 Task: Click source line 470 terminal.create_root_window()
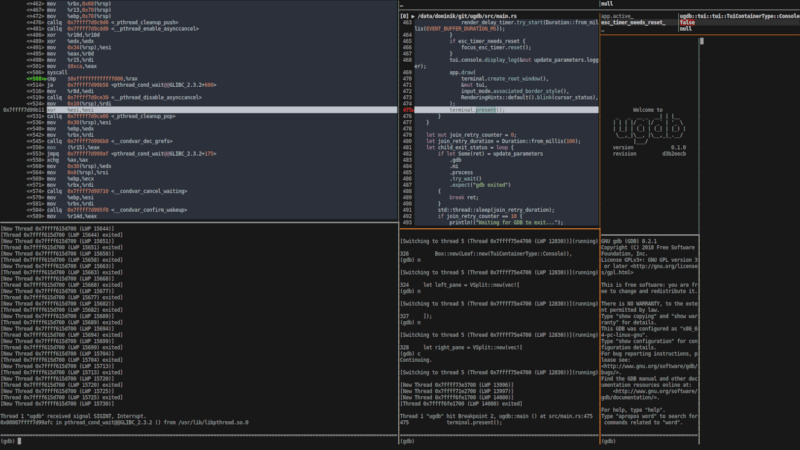coord(505,79)
